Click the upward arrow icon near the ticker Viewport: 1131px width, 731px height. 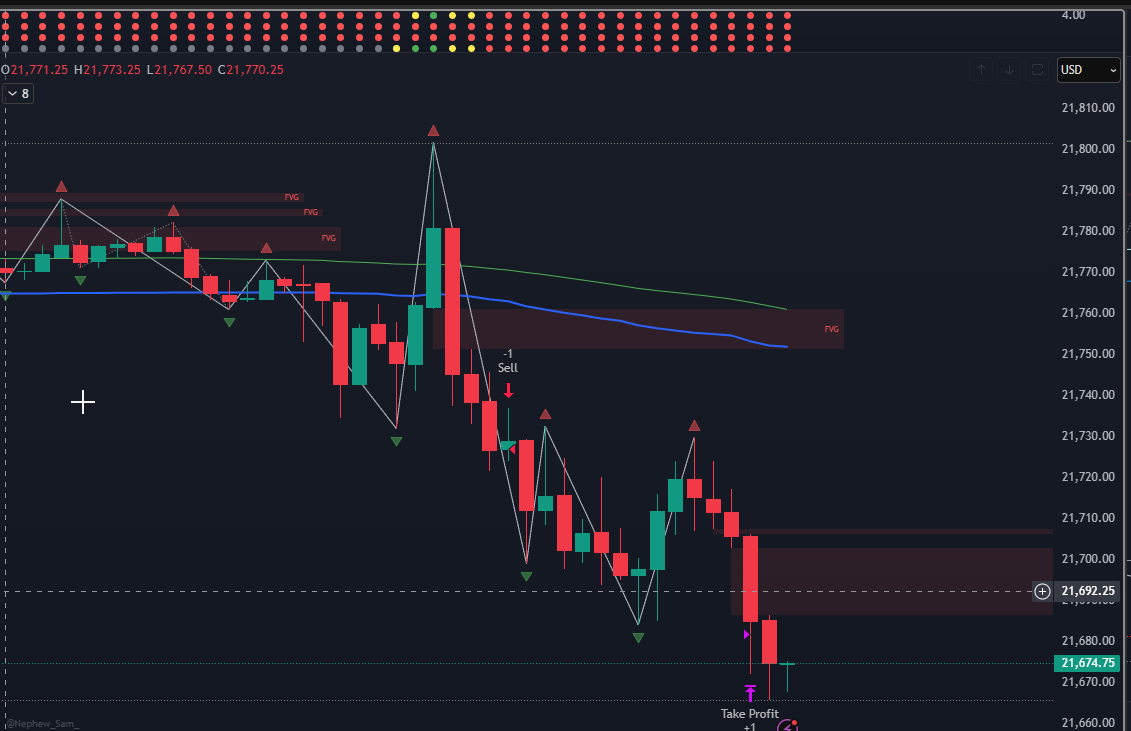click(x=980, y=69)
